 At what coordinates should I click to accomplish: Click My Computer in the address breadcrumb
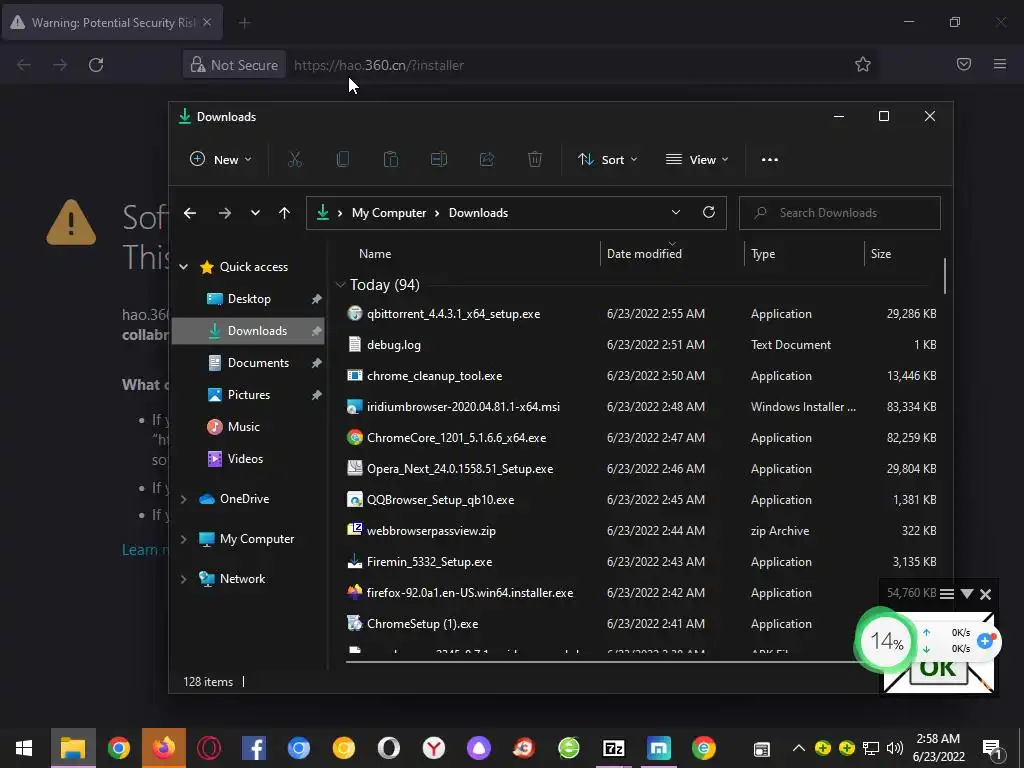(389, 213)
